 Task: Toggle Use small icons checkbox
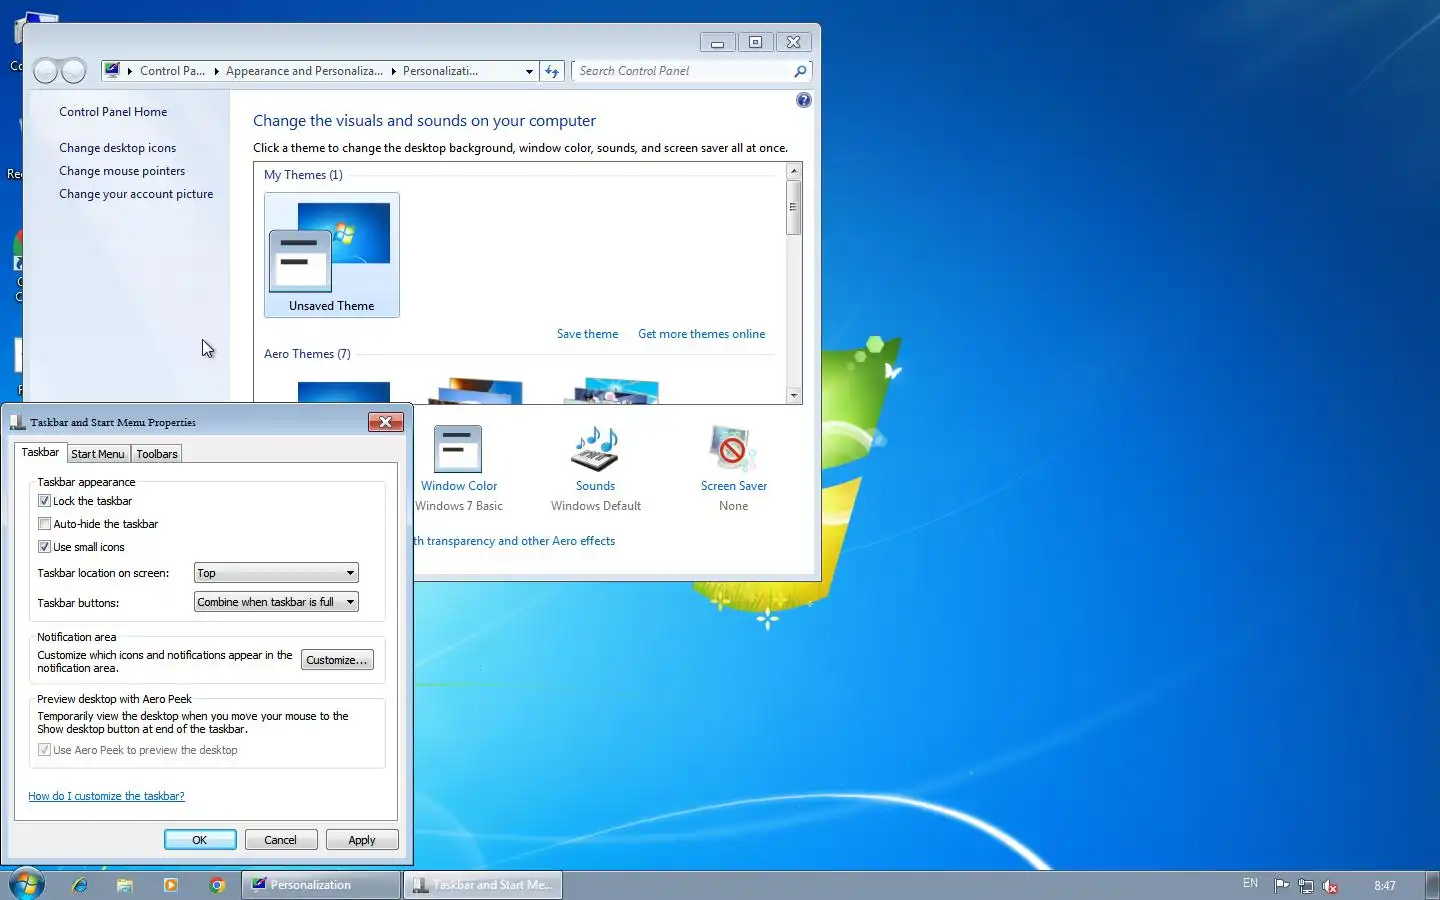tap(44, 547)
